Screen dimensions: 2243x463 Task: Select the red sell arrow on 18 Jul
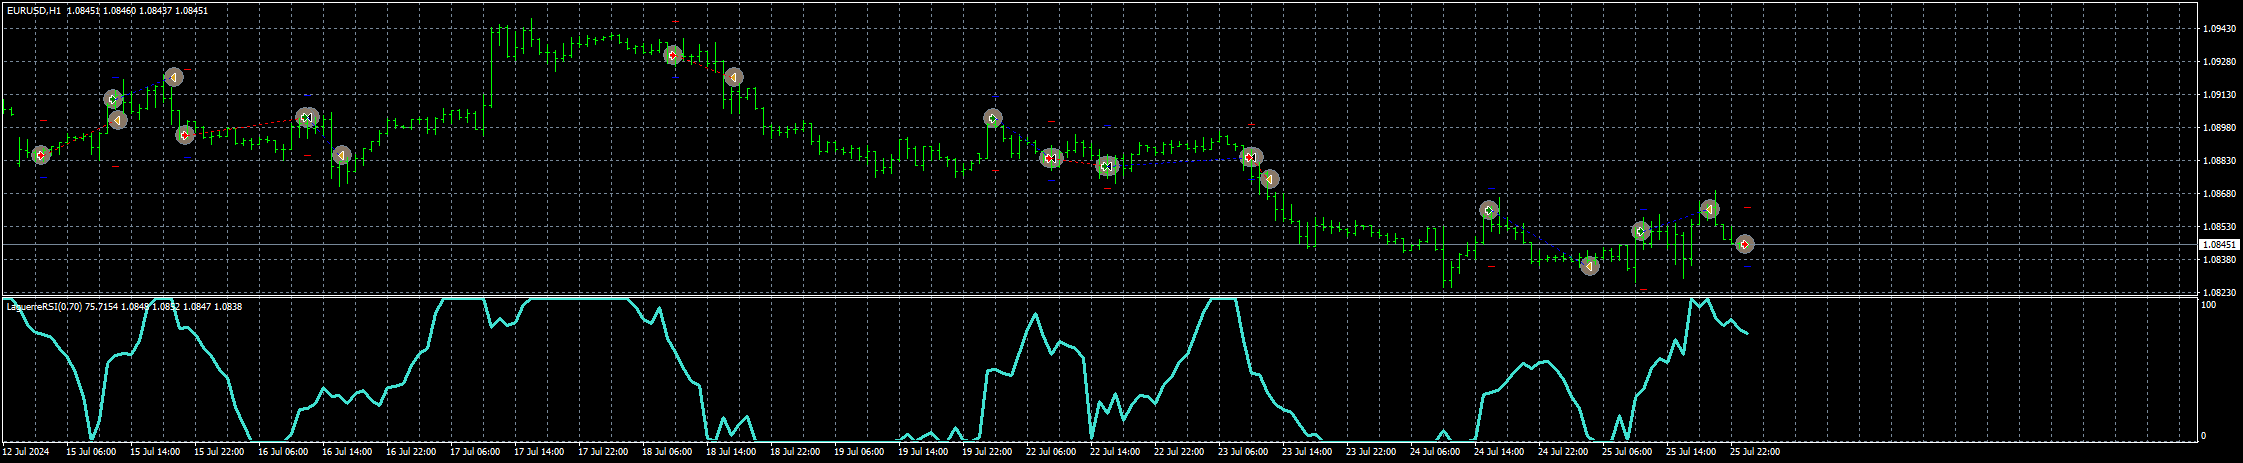coord(673,55)
